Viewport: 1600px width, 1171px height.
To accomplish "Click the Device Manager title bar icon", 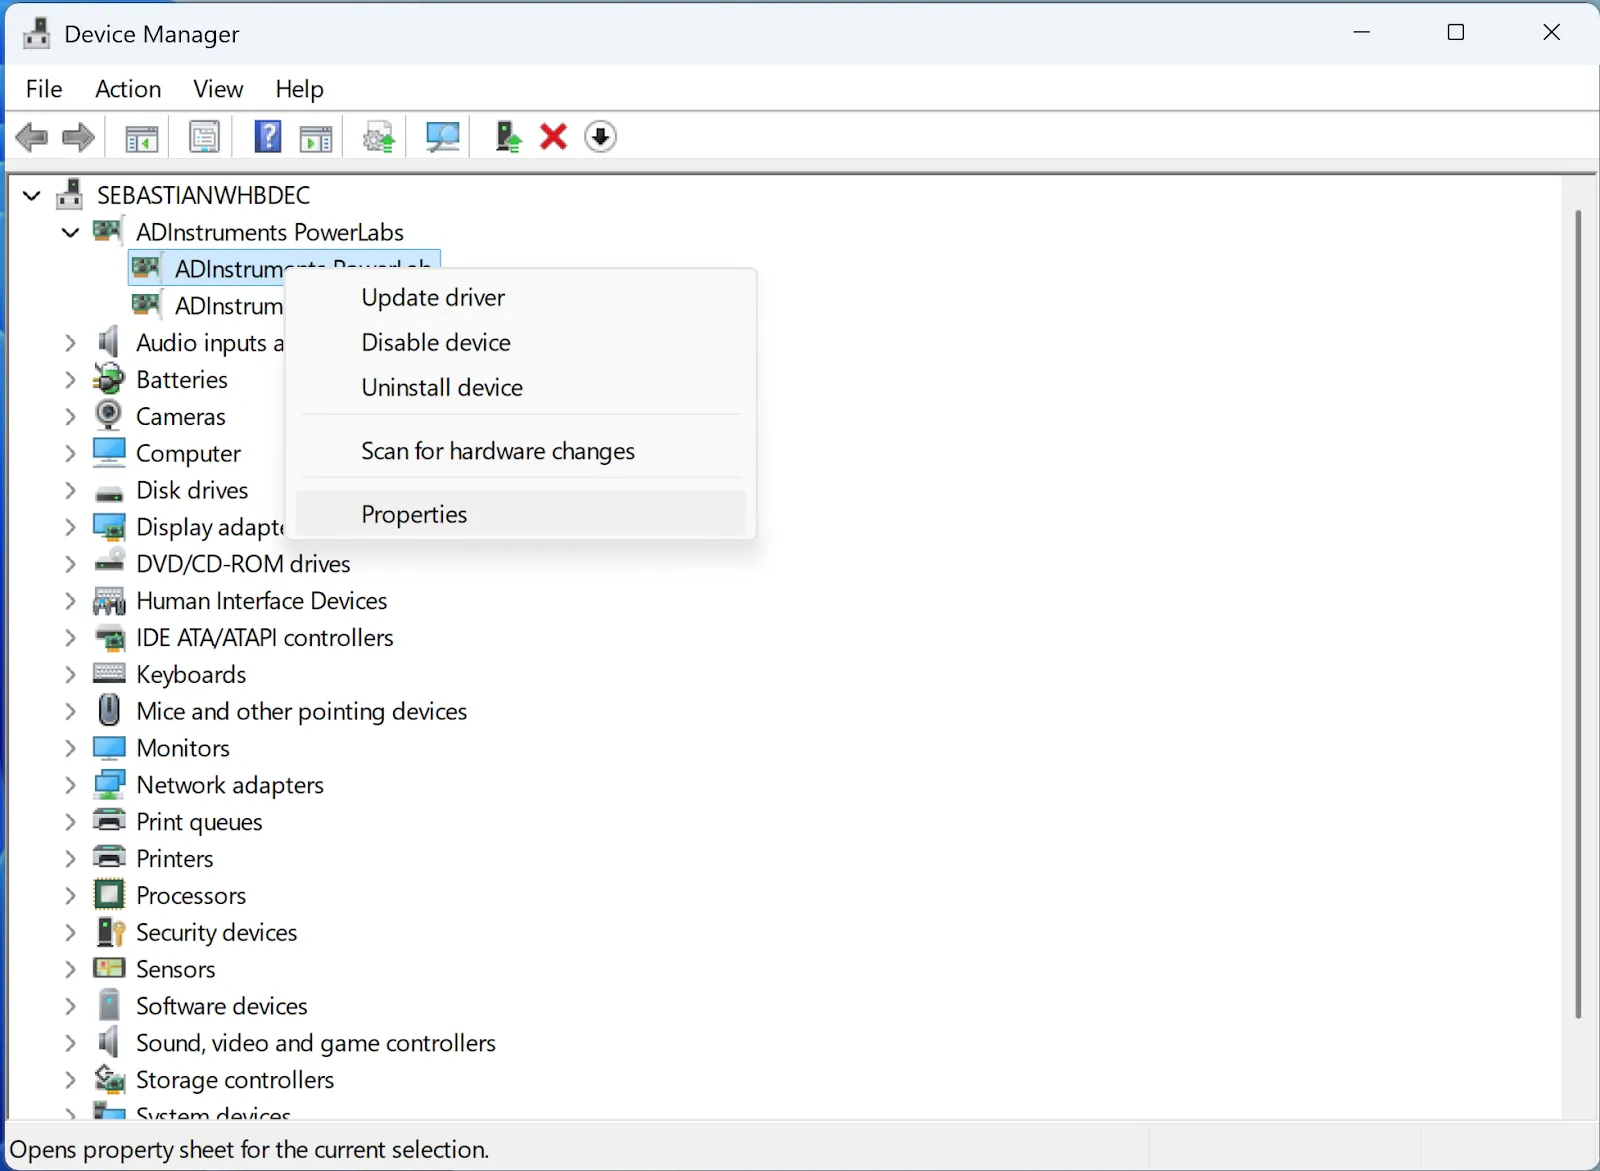I will (37, 33).
